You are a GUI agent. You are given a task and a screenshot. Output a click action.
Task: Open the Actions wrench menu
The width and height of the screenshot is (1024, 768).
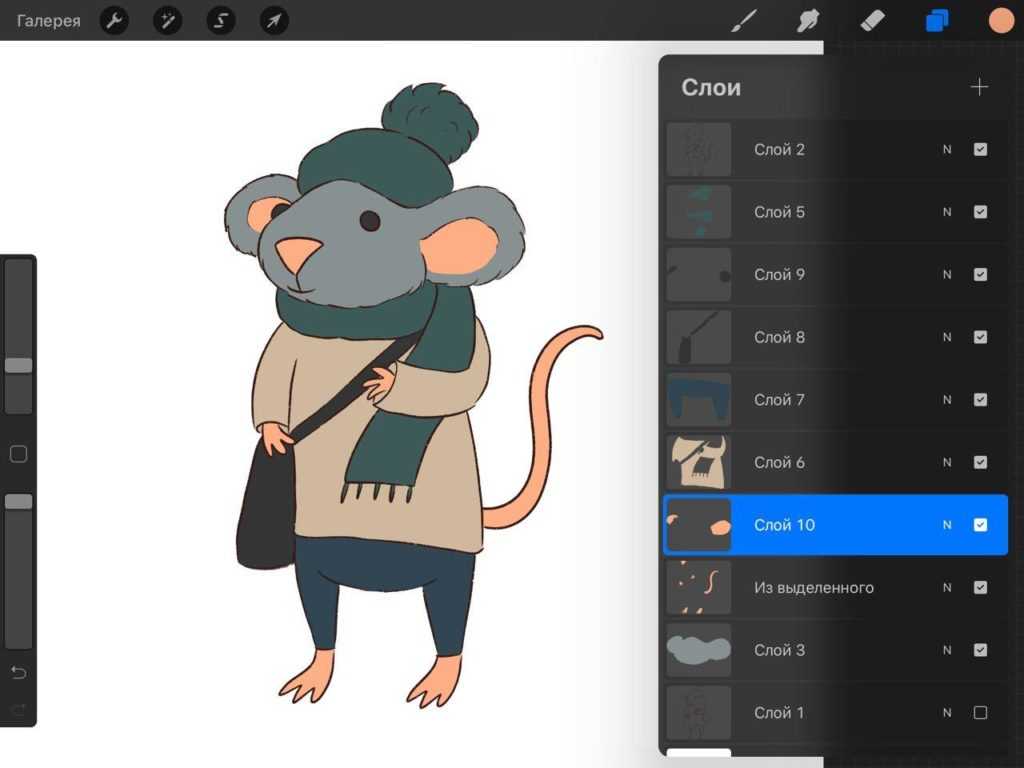[115, 20]
